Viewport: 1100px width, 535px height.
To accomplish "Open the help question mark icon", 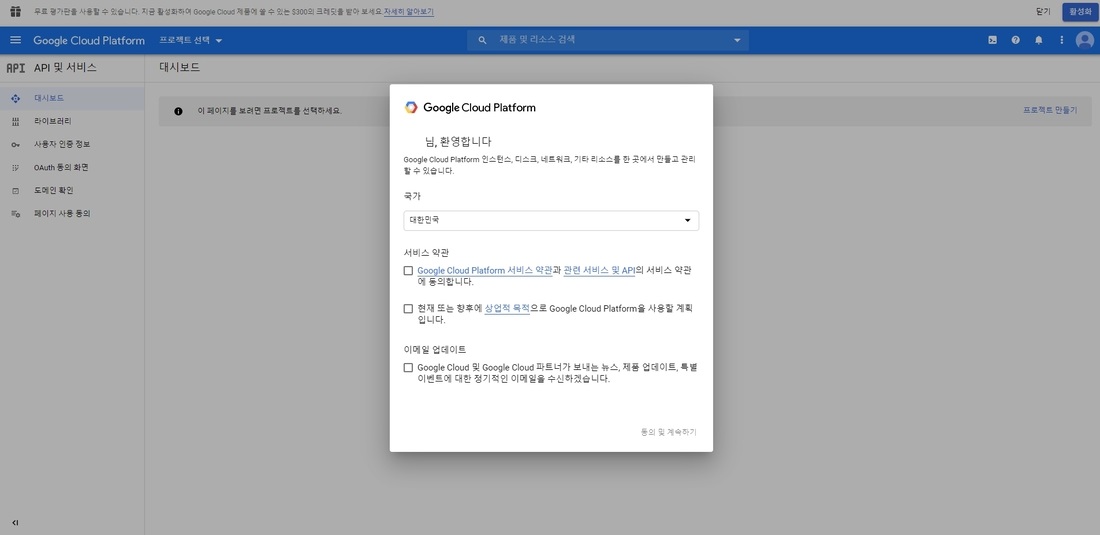I will (x=1015, y=40).
